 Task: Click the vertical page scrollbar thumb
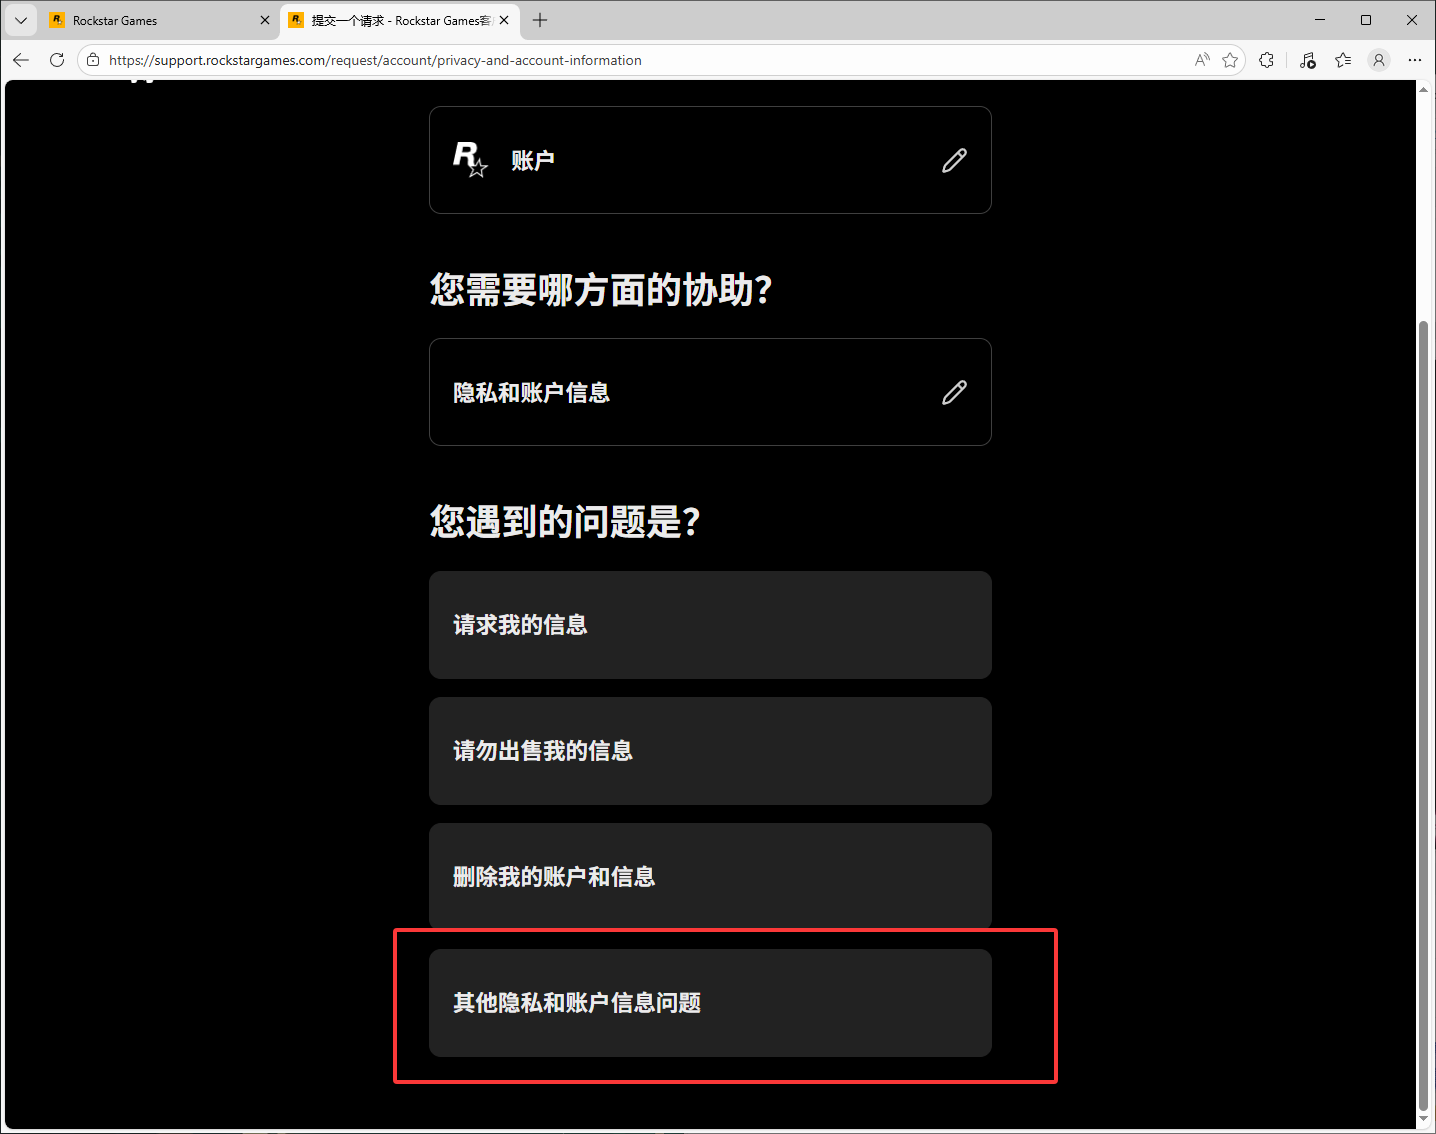pyautogui.click(x=1423, y=715)
